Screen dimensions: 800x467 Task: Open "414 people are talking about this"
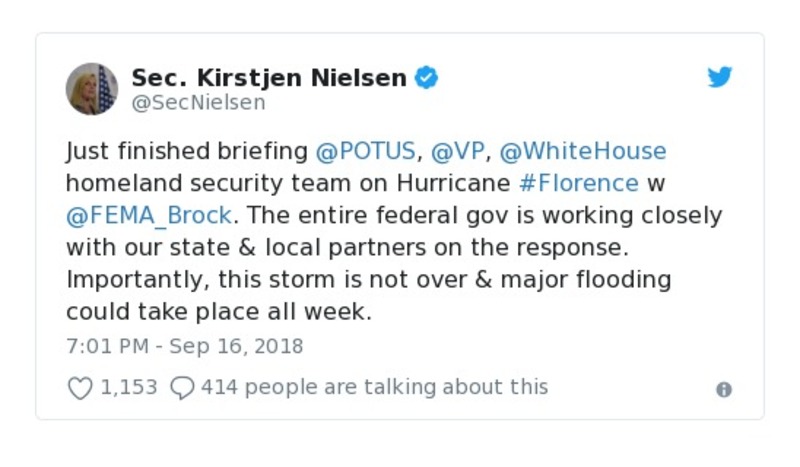[374, 387]
